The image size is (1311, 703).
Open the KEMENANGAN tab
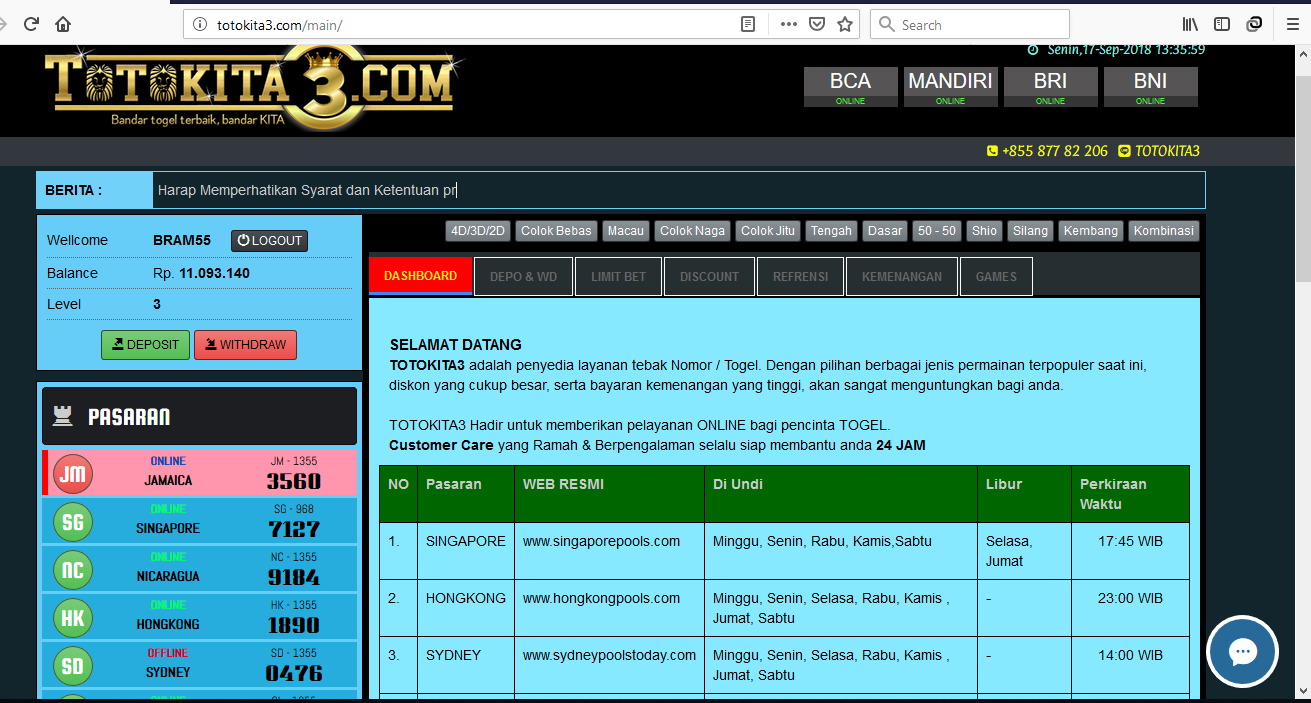[901, 277]
